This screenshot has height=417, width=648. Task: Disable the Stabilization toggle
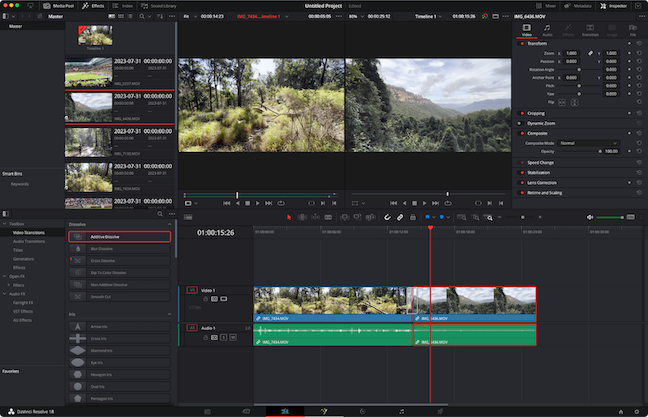(520, 172)
